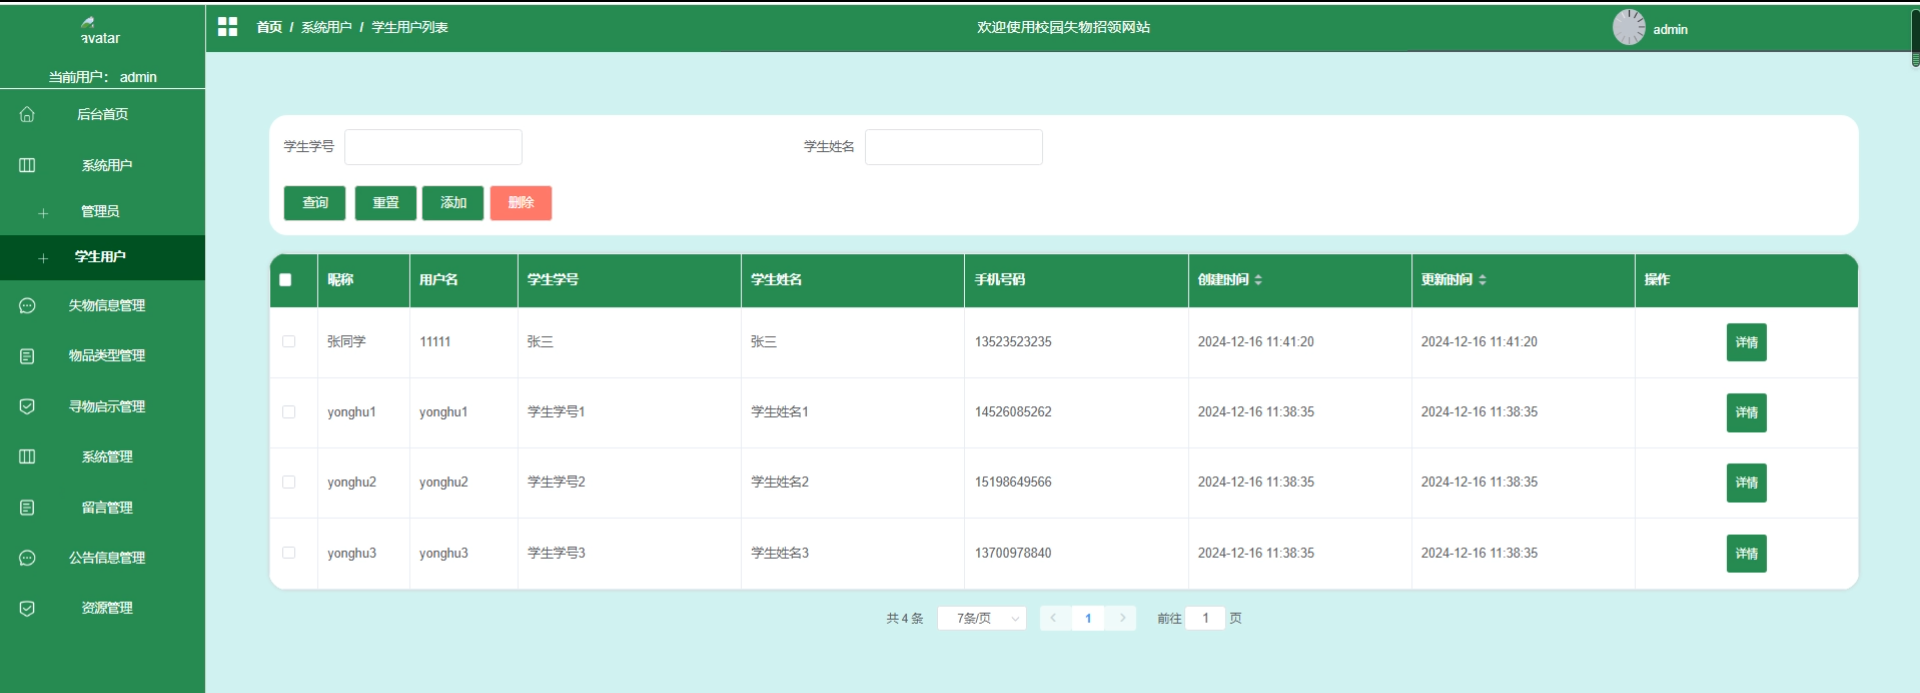Click the sidebar avatar logo
This screenshot has height=693, width=1920.
(100, 31)
